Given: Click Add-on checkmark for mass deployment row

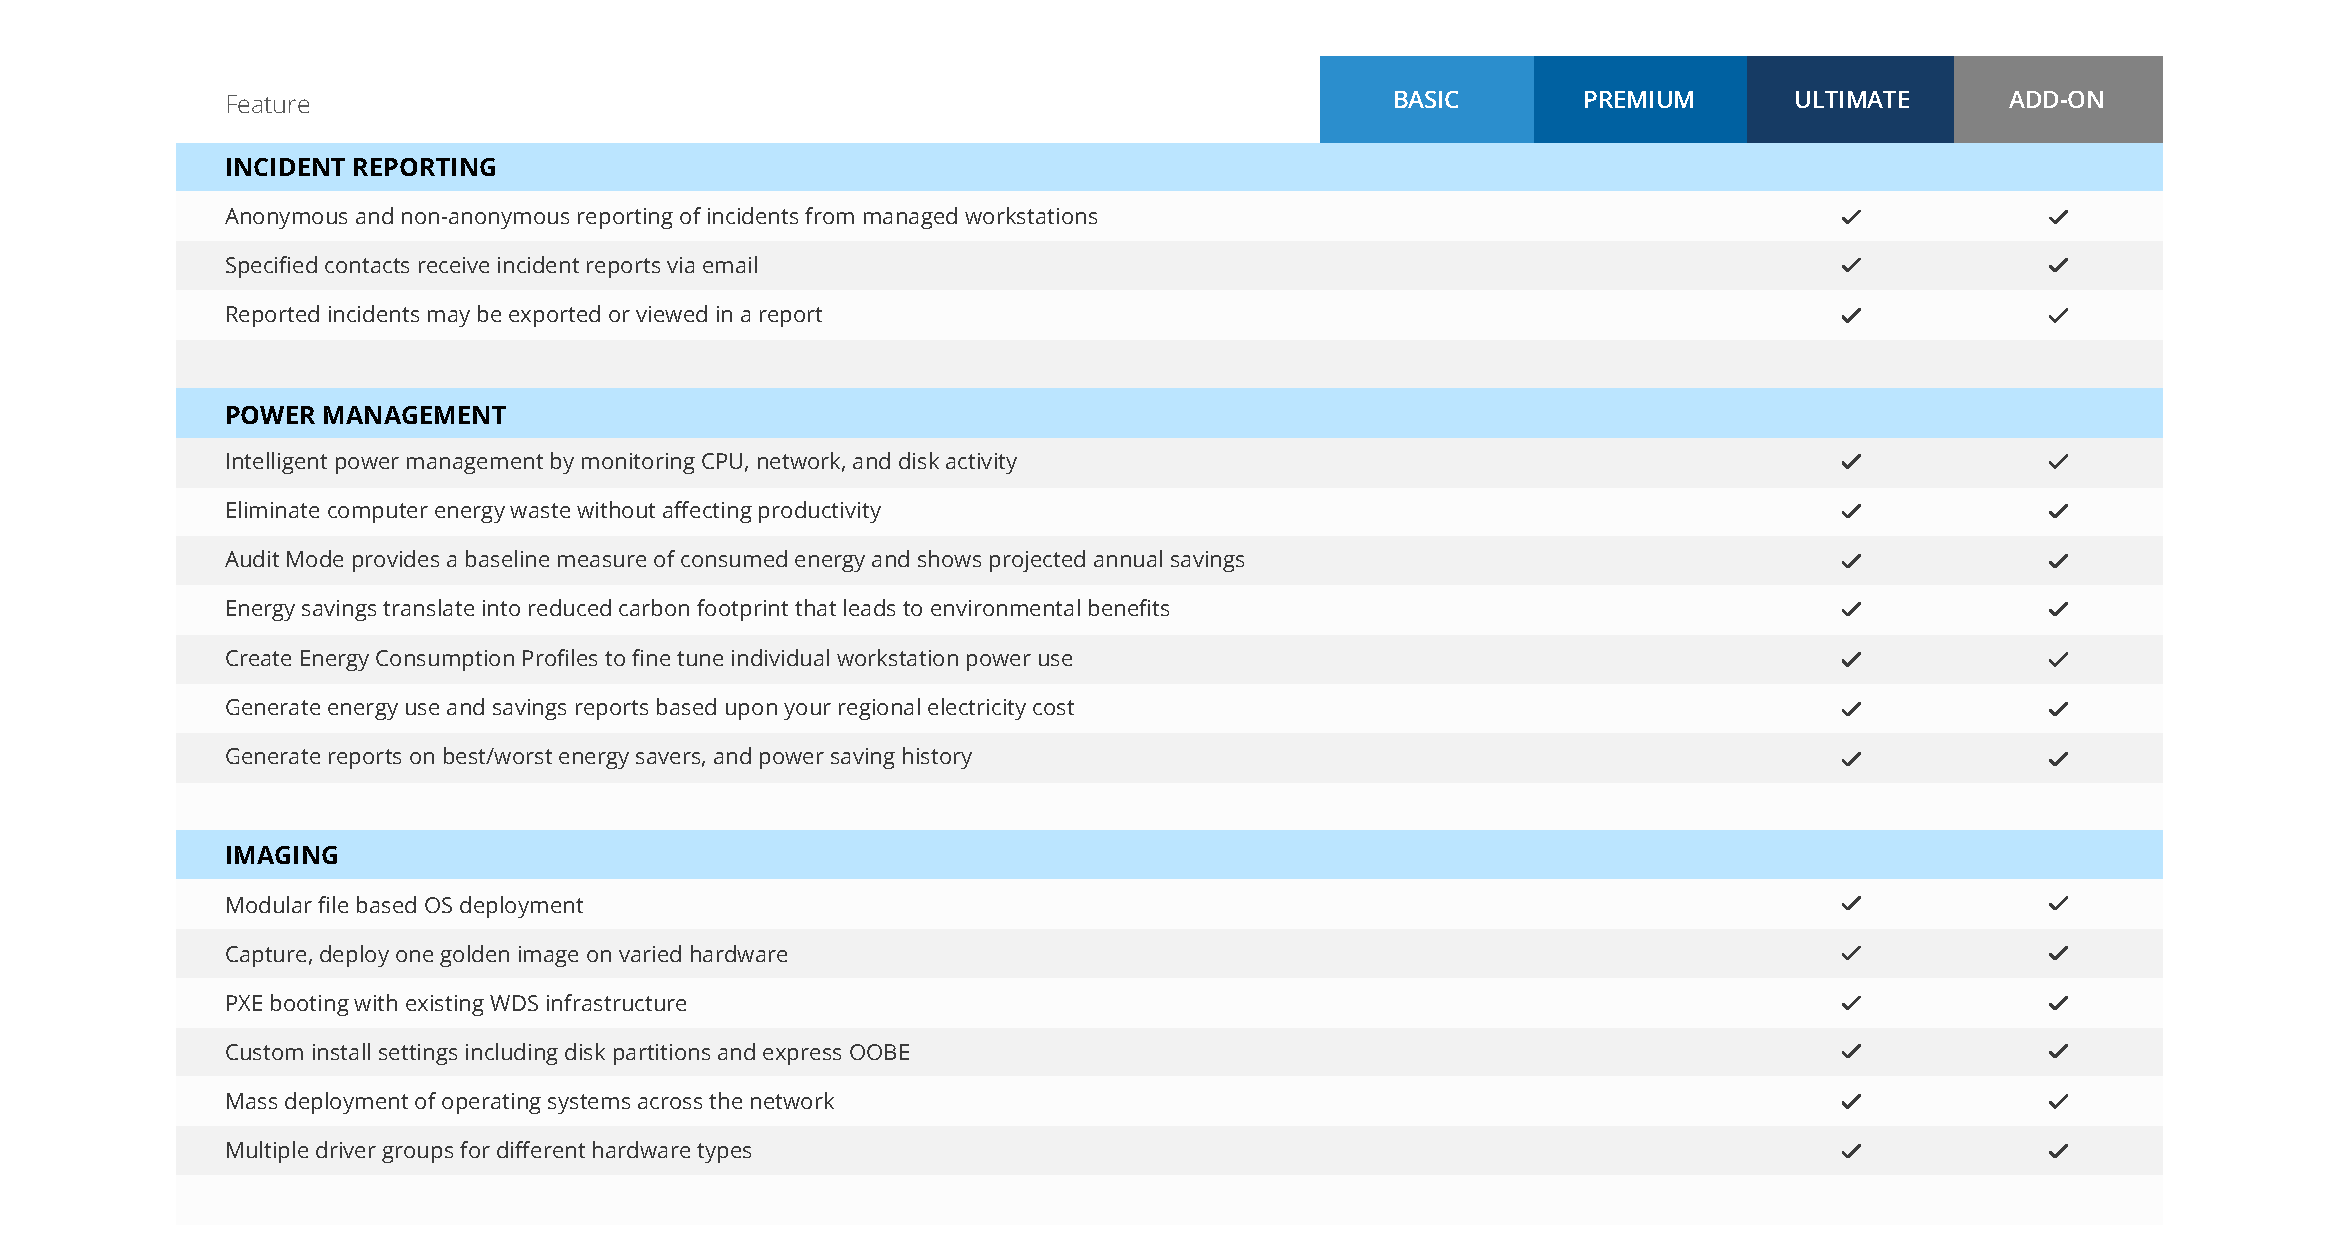Looking at the screenshot, I should [x=2057, y=1102].
